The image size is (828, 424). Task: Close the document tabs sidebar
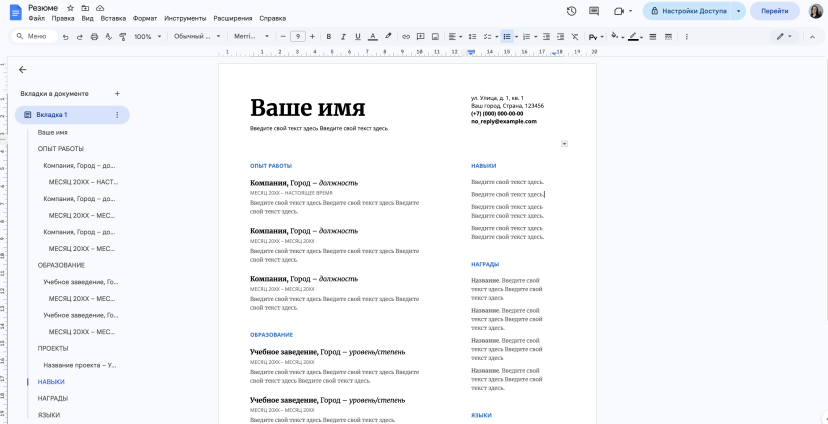coord(22,69)
